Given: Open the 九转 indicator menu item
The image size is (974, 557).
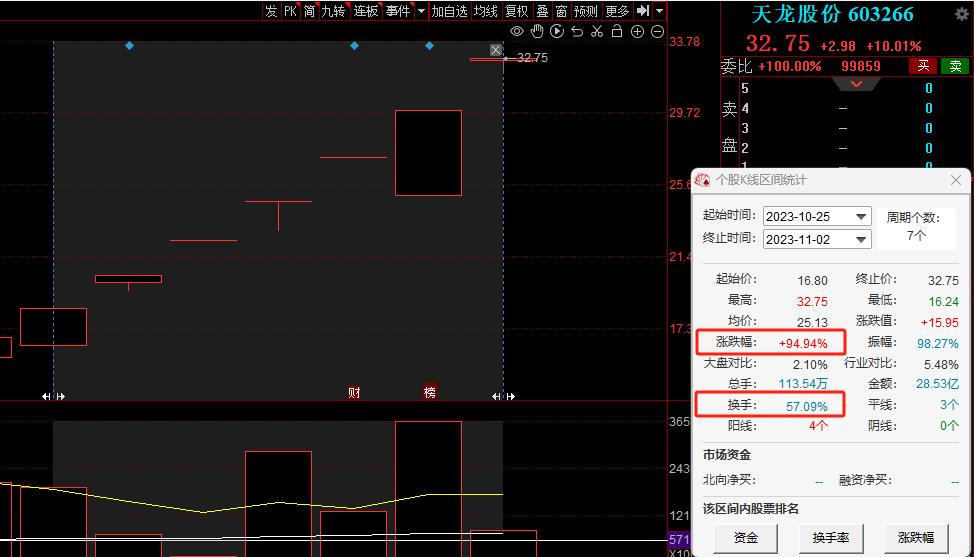Looking at the screenshot, I should pyautogui.click(x=333, y=11).
